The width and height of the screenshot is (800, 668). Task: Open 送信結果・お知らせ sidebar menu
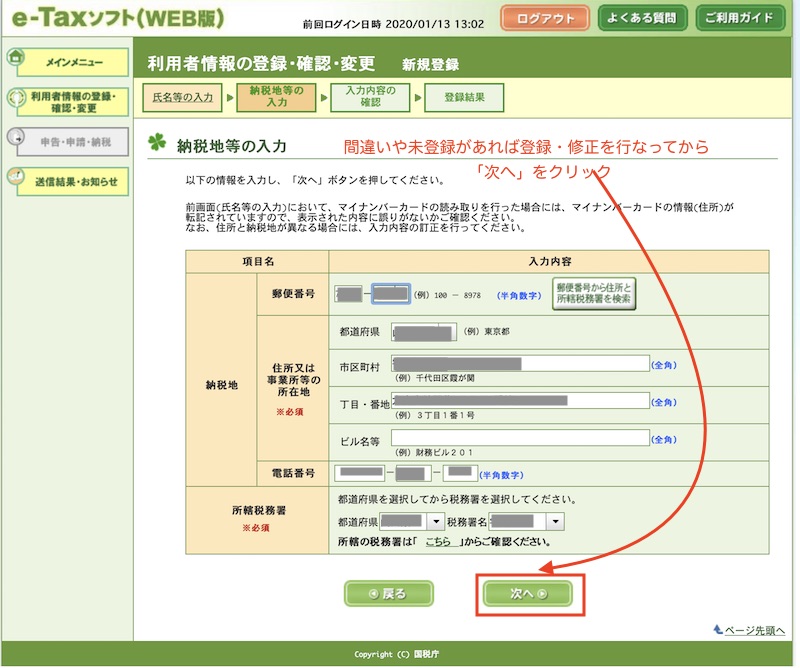(x=73, y=182)
